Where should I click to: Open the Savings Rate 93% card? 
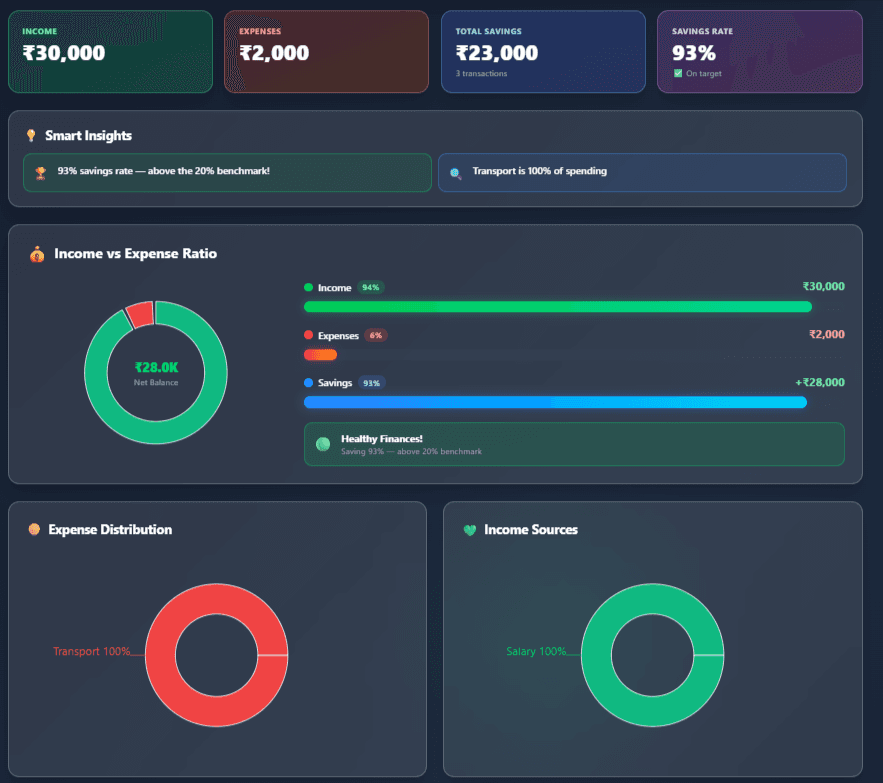click(760, 51)
